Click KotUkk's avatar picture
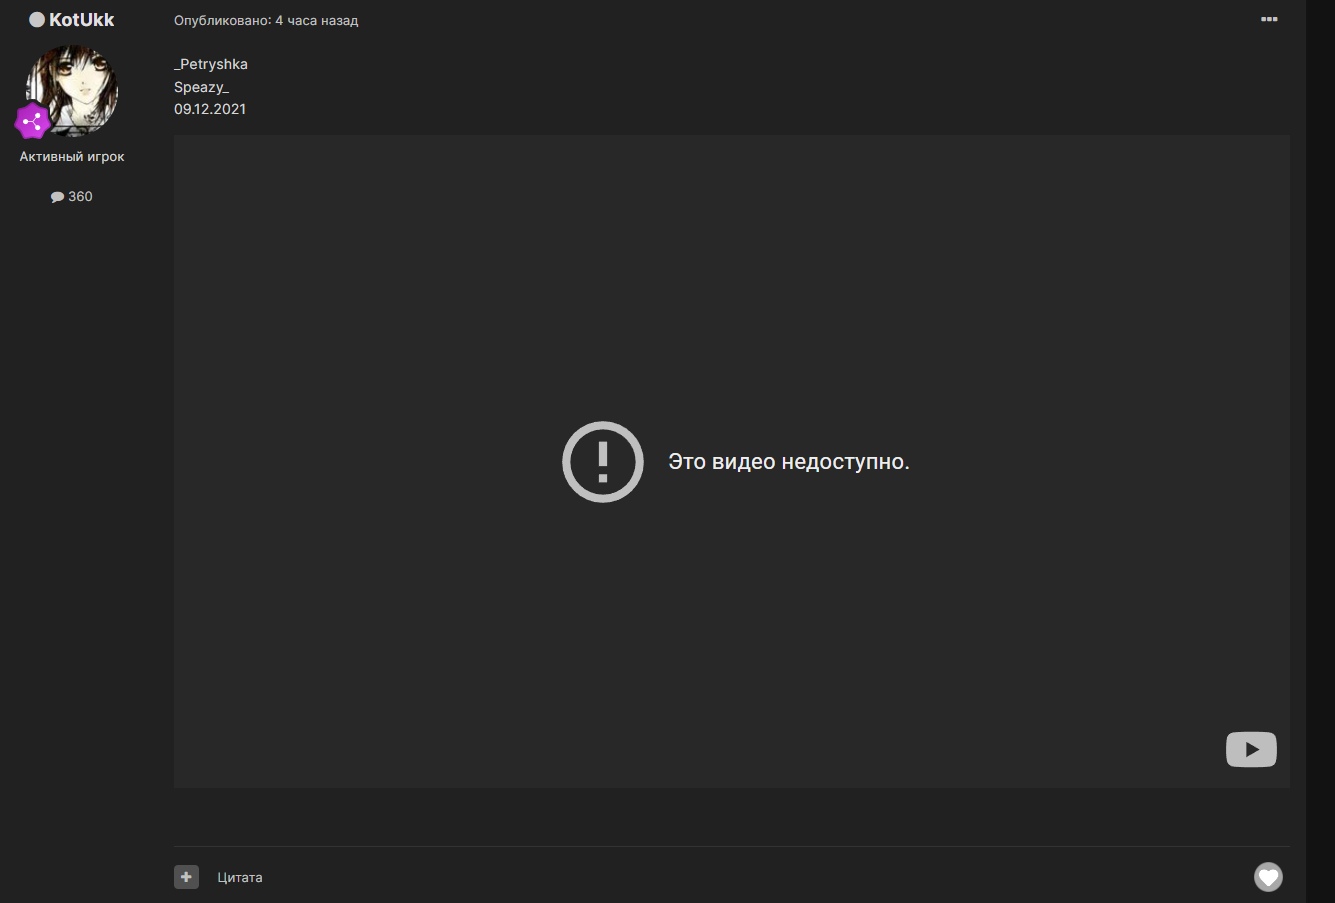 (74, 88)
